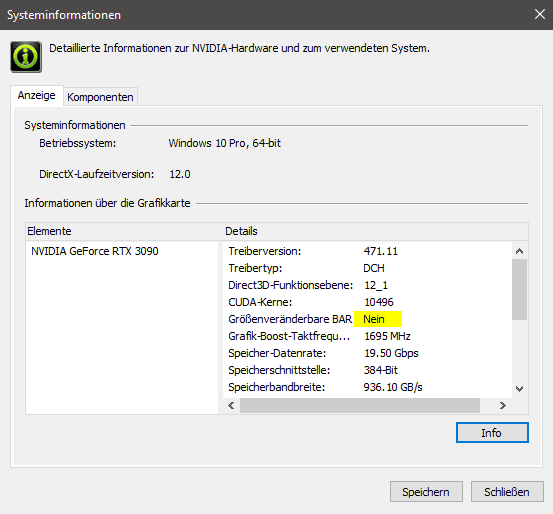Click the Speichern button
This screenshot has width=553, height=514.
pyautogui.click(x=426, y=491)
